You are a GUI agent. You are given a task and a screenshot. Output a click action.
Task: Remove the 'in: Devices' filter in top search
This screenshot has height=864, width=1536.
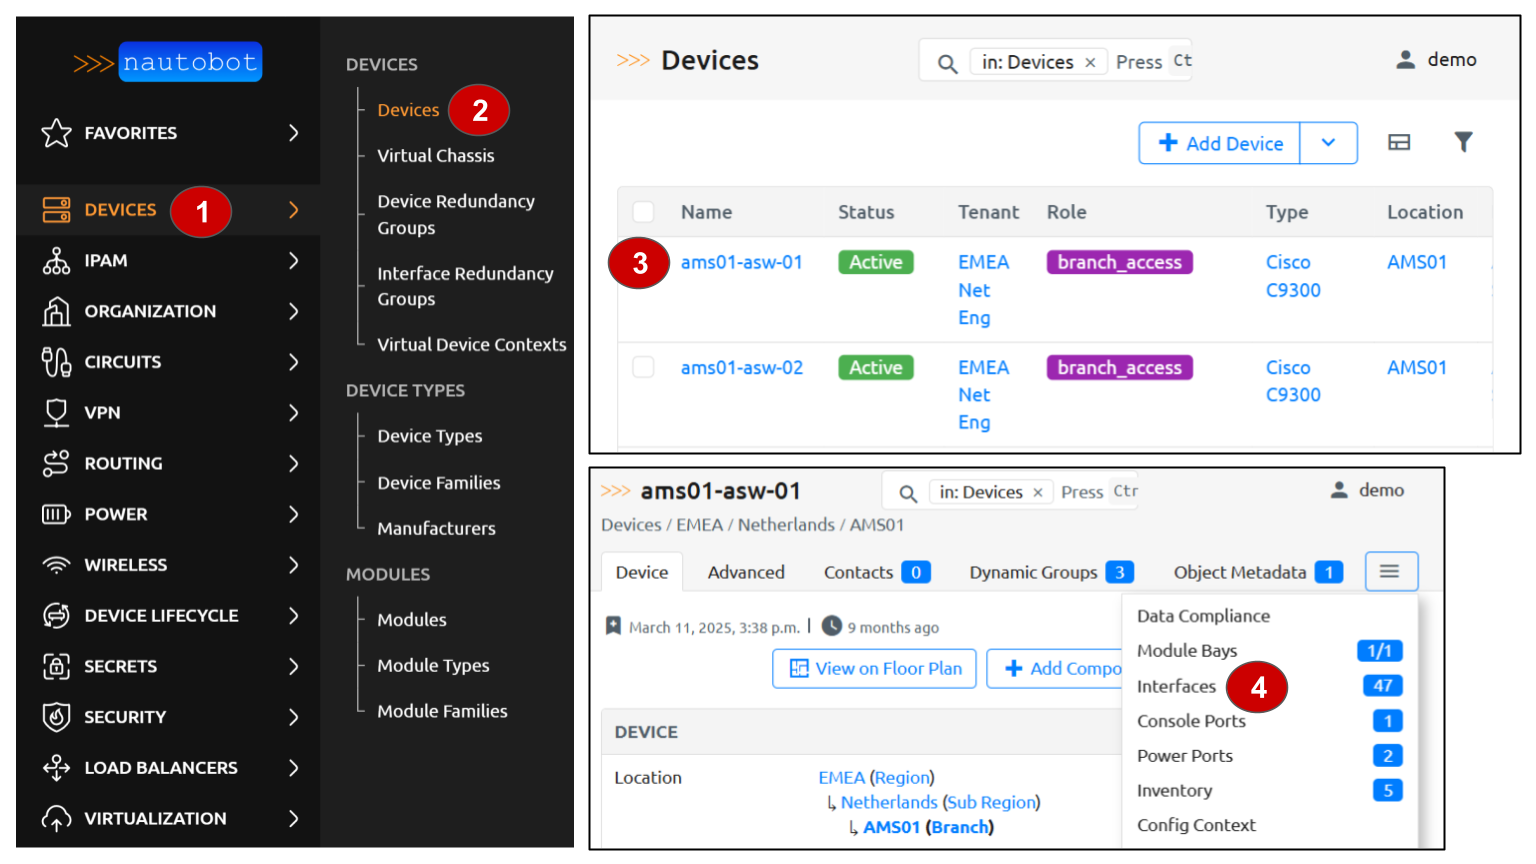tap(1090, 62)
